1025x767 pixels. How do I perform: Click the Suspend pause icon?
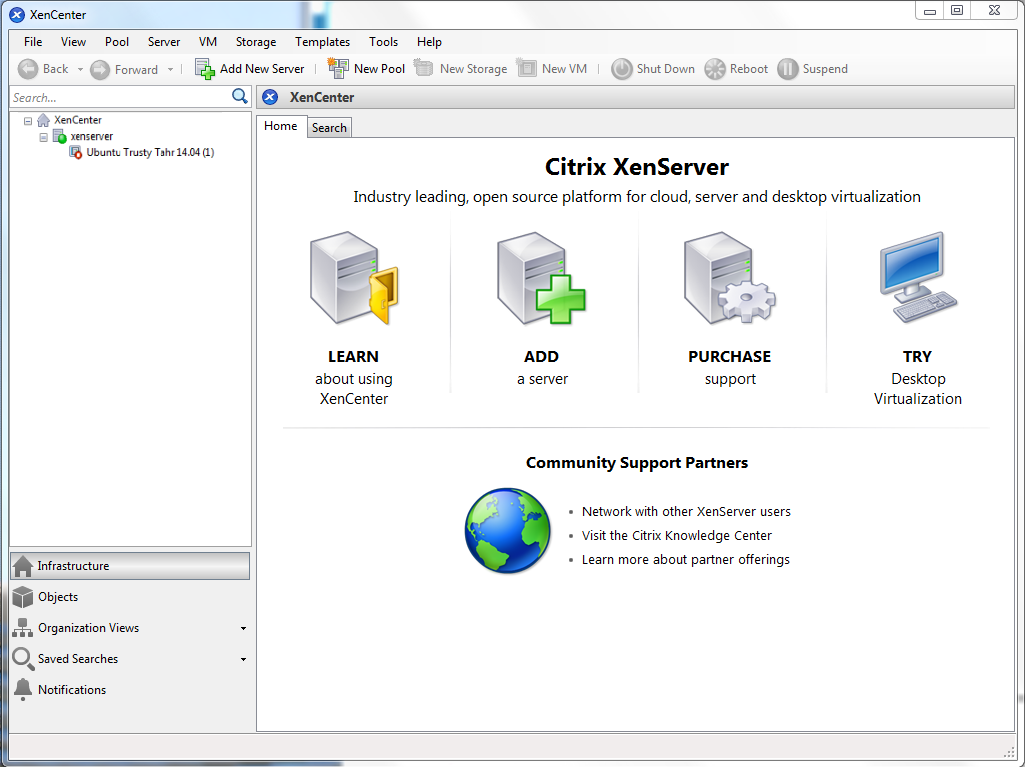(788, 69)
